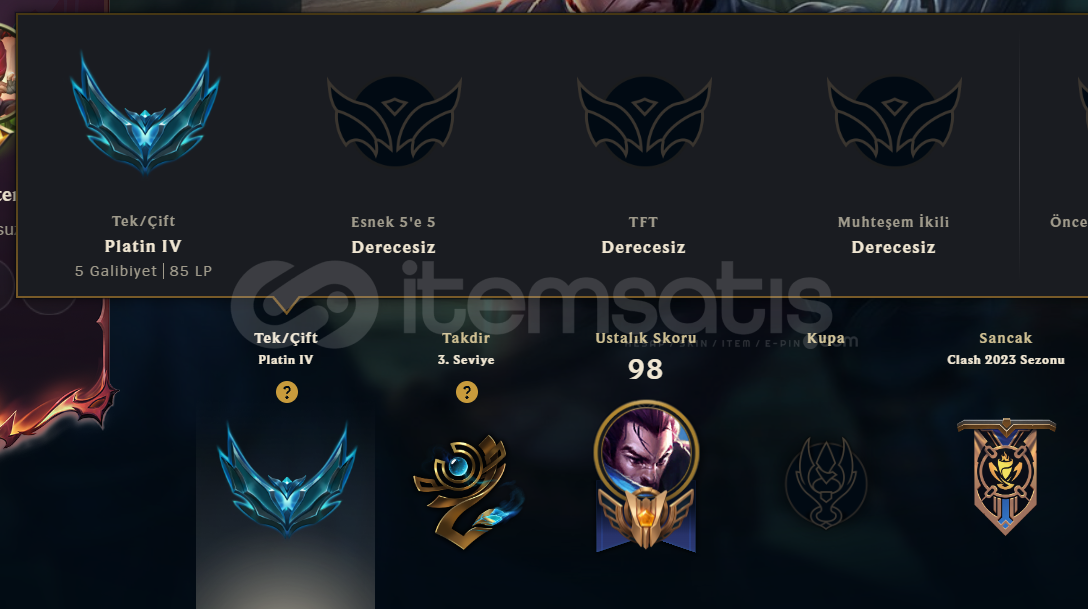Viewport: 1088px width, 609px height.
Task: Select the Sancak heading
Action: (x=1005, y=338)
